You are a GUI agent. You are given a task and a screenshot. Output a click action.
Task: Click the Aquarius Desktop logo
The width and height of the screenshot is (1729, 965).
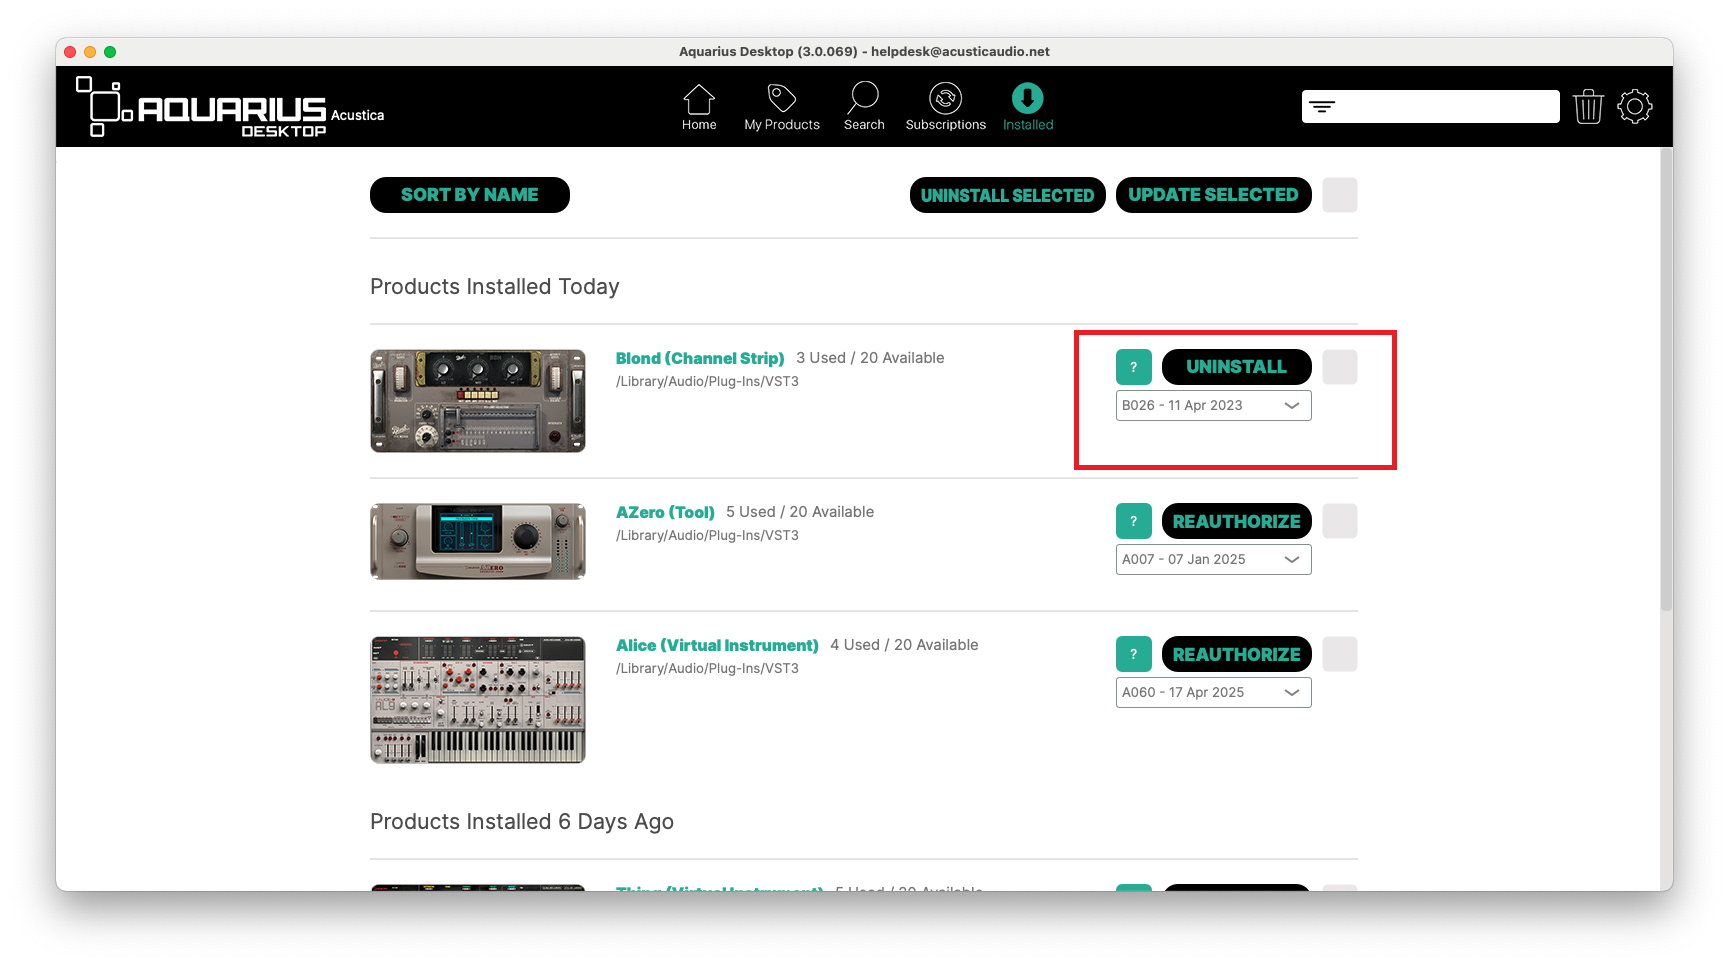pyautogui.click(x=230, y=106)
